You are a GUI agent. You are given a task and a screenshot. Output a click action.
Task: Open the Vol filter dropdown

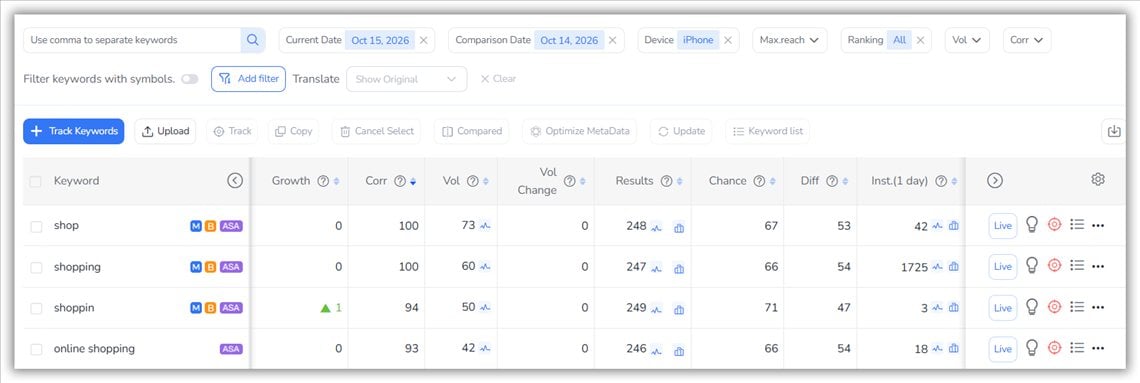tap(967, 40)
